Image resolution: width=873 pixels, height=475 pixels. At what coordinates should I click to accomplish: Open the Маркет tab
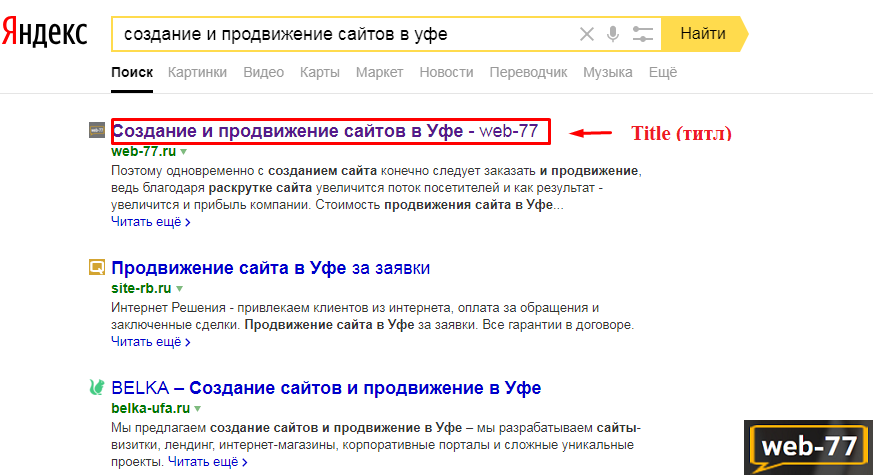379,72
